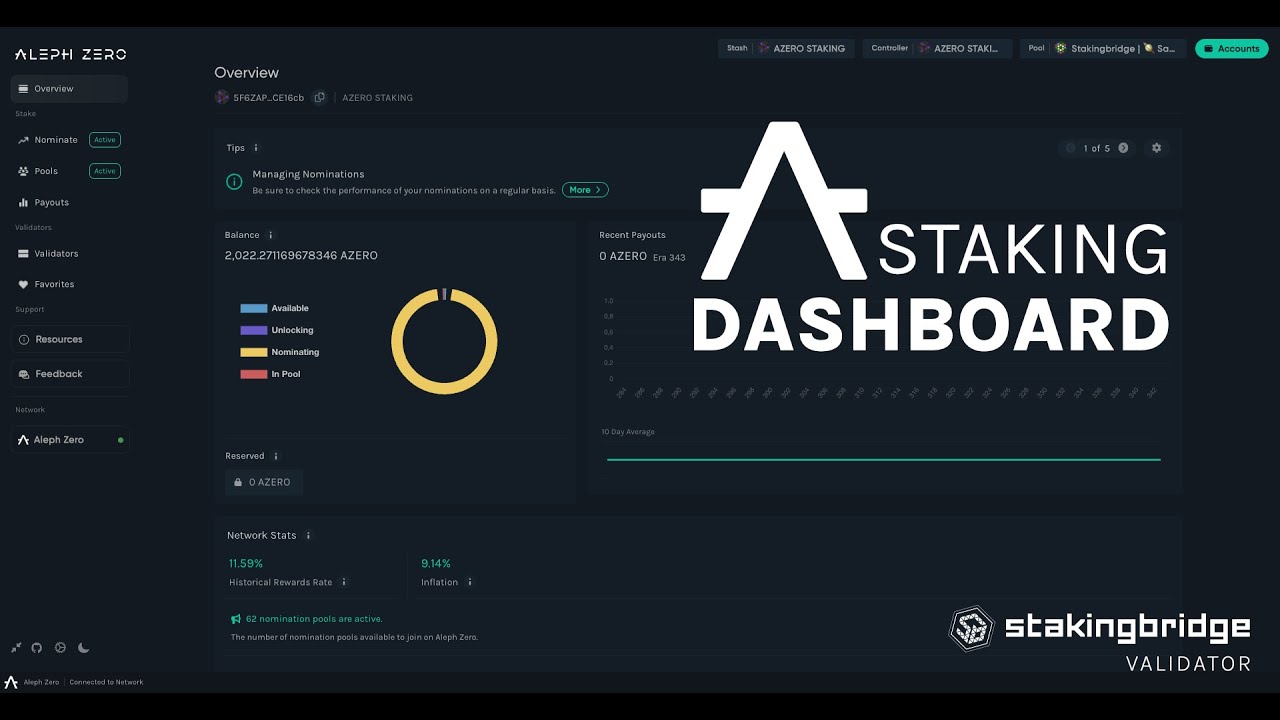Go to the next tip arrow

[1123, 148]
